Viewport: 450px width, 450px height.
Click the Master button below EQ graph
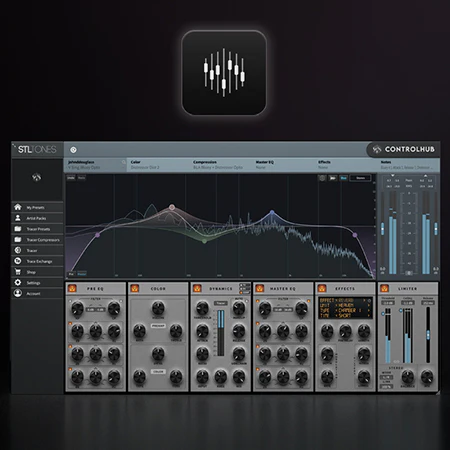[82, 274]
